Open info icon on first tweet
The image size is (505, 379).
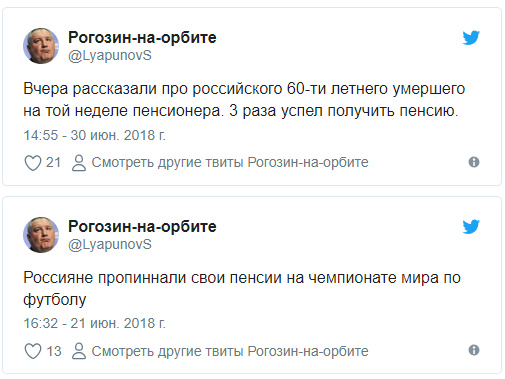474,162
